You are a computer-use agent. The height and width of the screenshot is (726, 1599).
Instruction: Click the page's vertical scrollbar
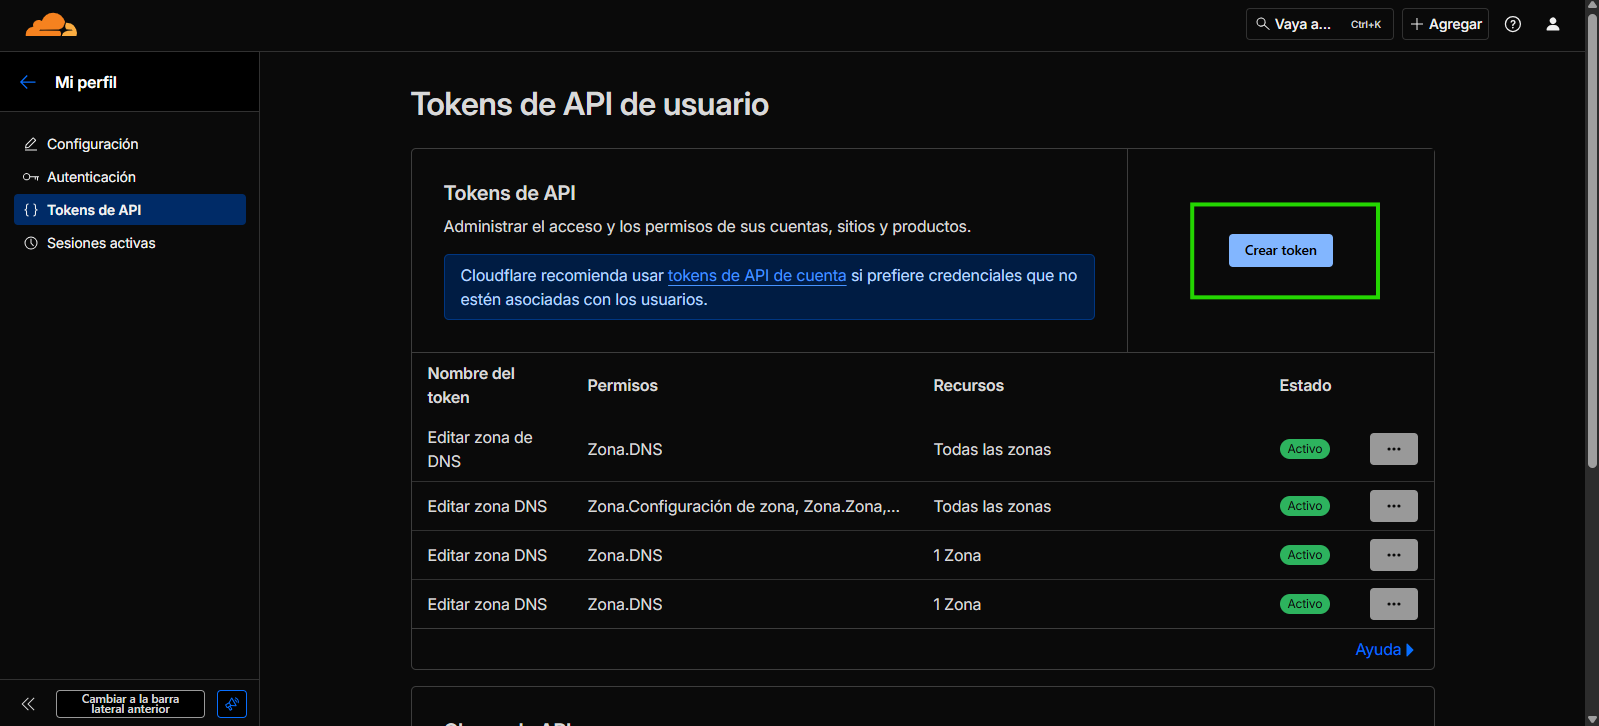(x=1591, y=300)
